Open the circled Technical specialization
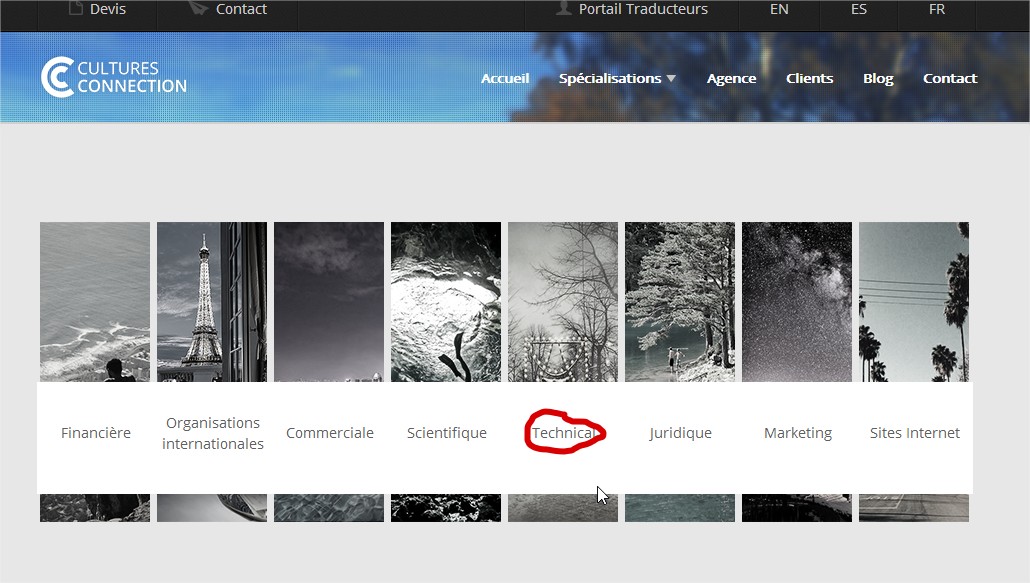Screen dimensions: 1030x583 click(x=564, y=433)
